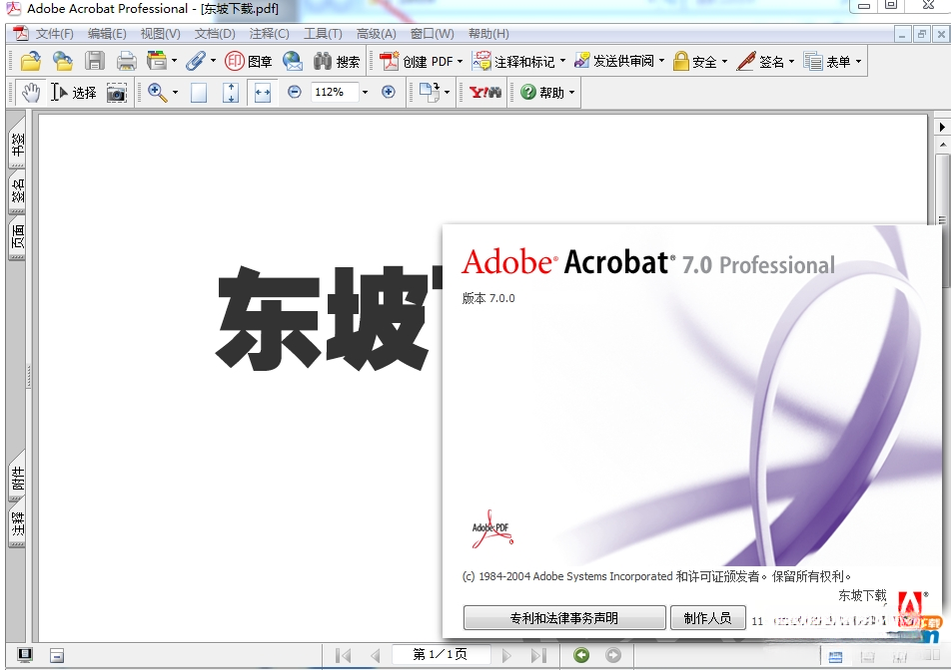Open the 书签 bookmarks side tab
This screenshot has width=951, height=670.
click(x=18, y=144)
